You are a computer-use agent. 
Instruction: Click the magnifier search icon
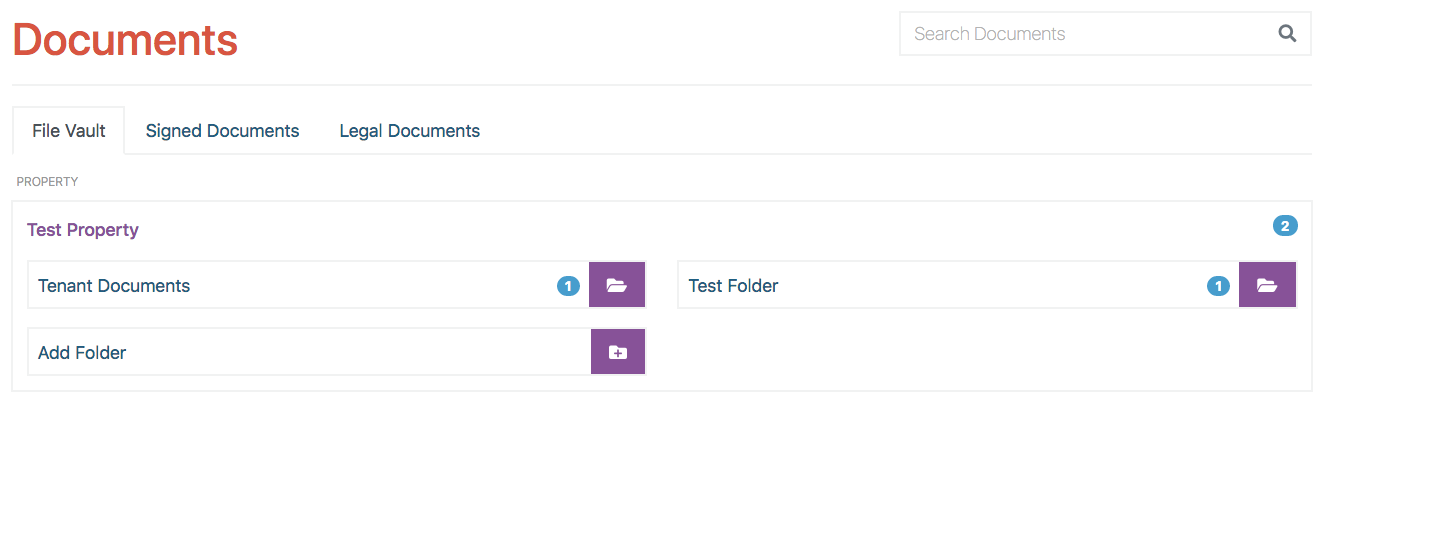point(1287,34)
